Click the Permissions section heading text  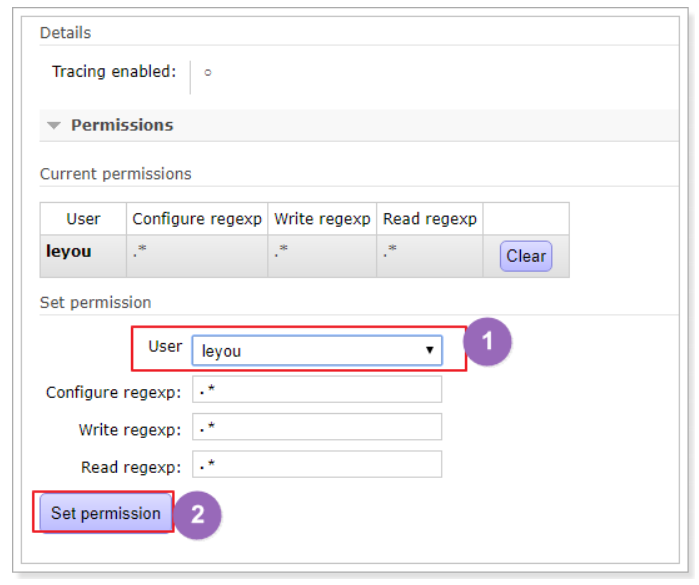pos(122,125)
